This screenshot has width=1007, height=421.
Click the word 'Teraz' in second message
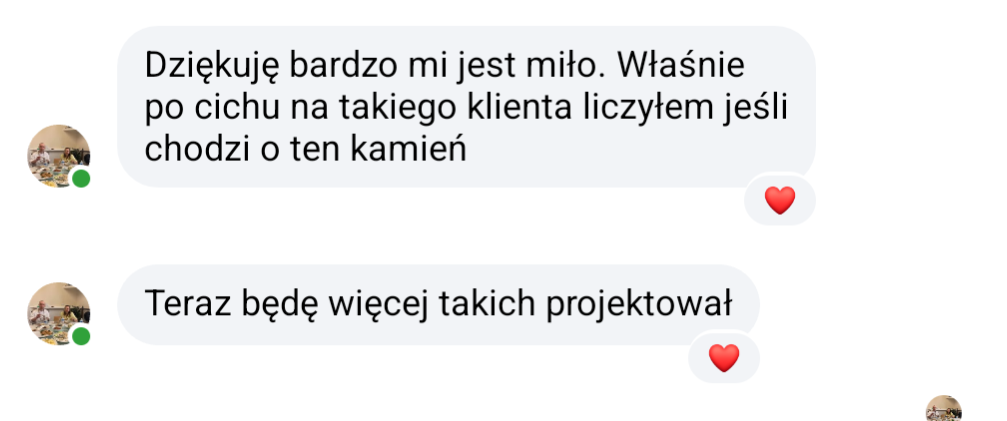[188, 304]
